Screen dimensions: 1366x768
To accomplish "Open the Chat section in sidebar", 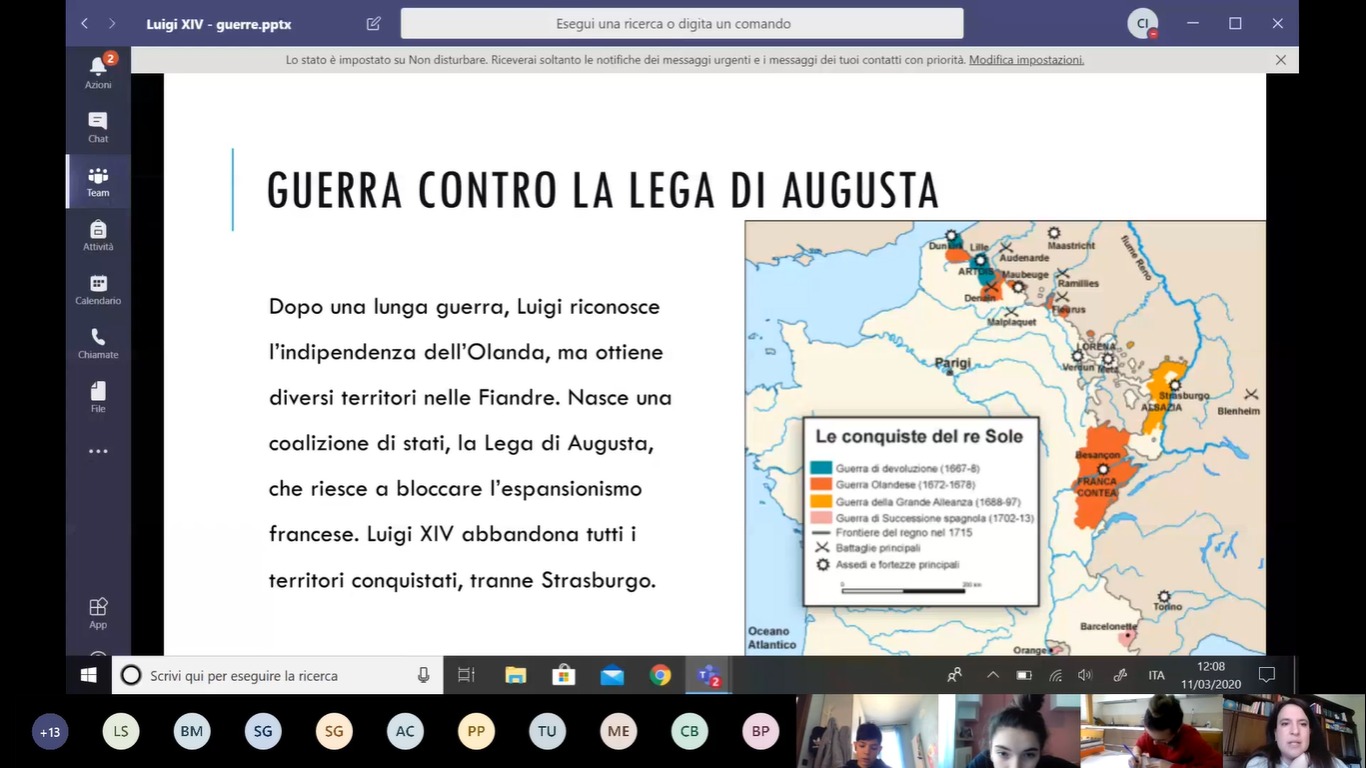I will [x=98, y=126].
